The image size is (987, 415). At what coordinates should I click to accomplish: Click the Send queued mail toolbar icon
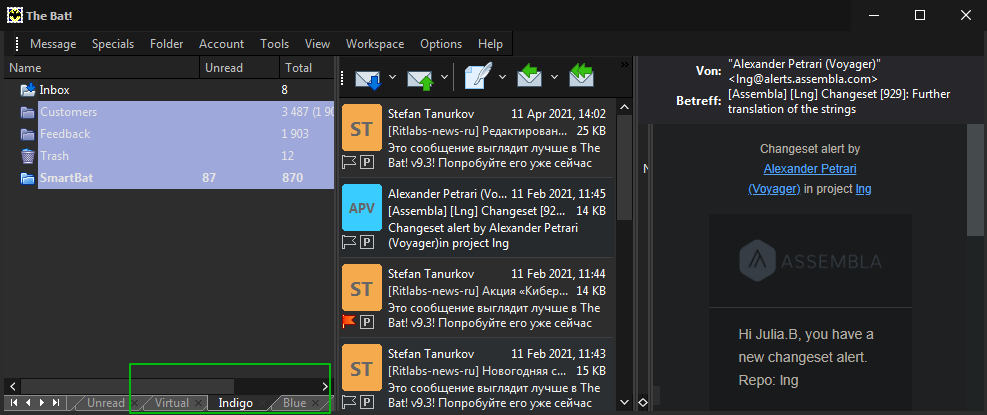point(419,78)
